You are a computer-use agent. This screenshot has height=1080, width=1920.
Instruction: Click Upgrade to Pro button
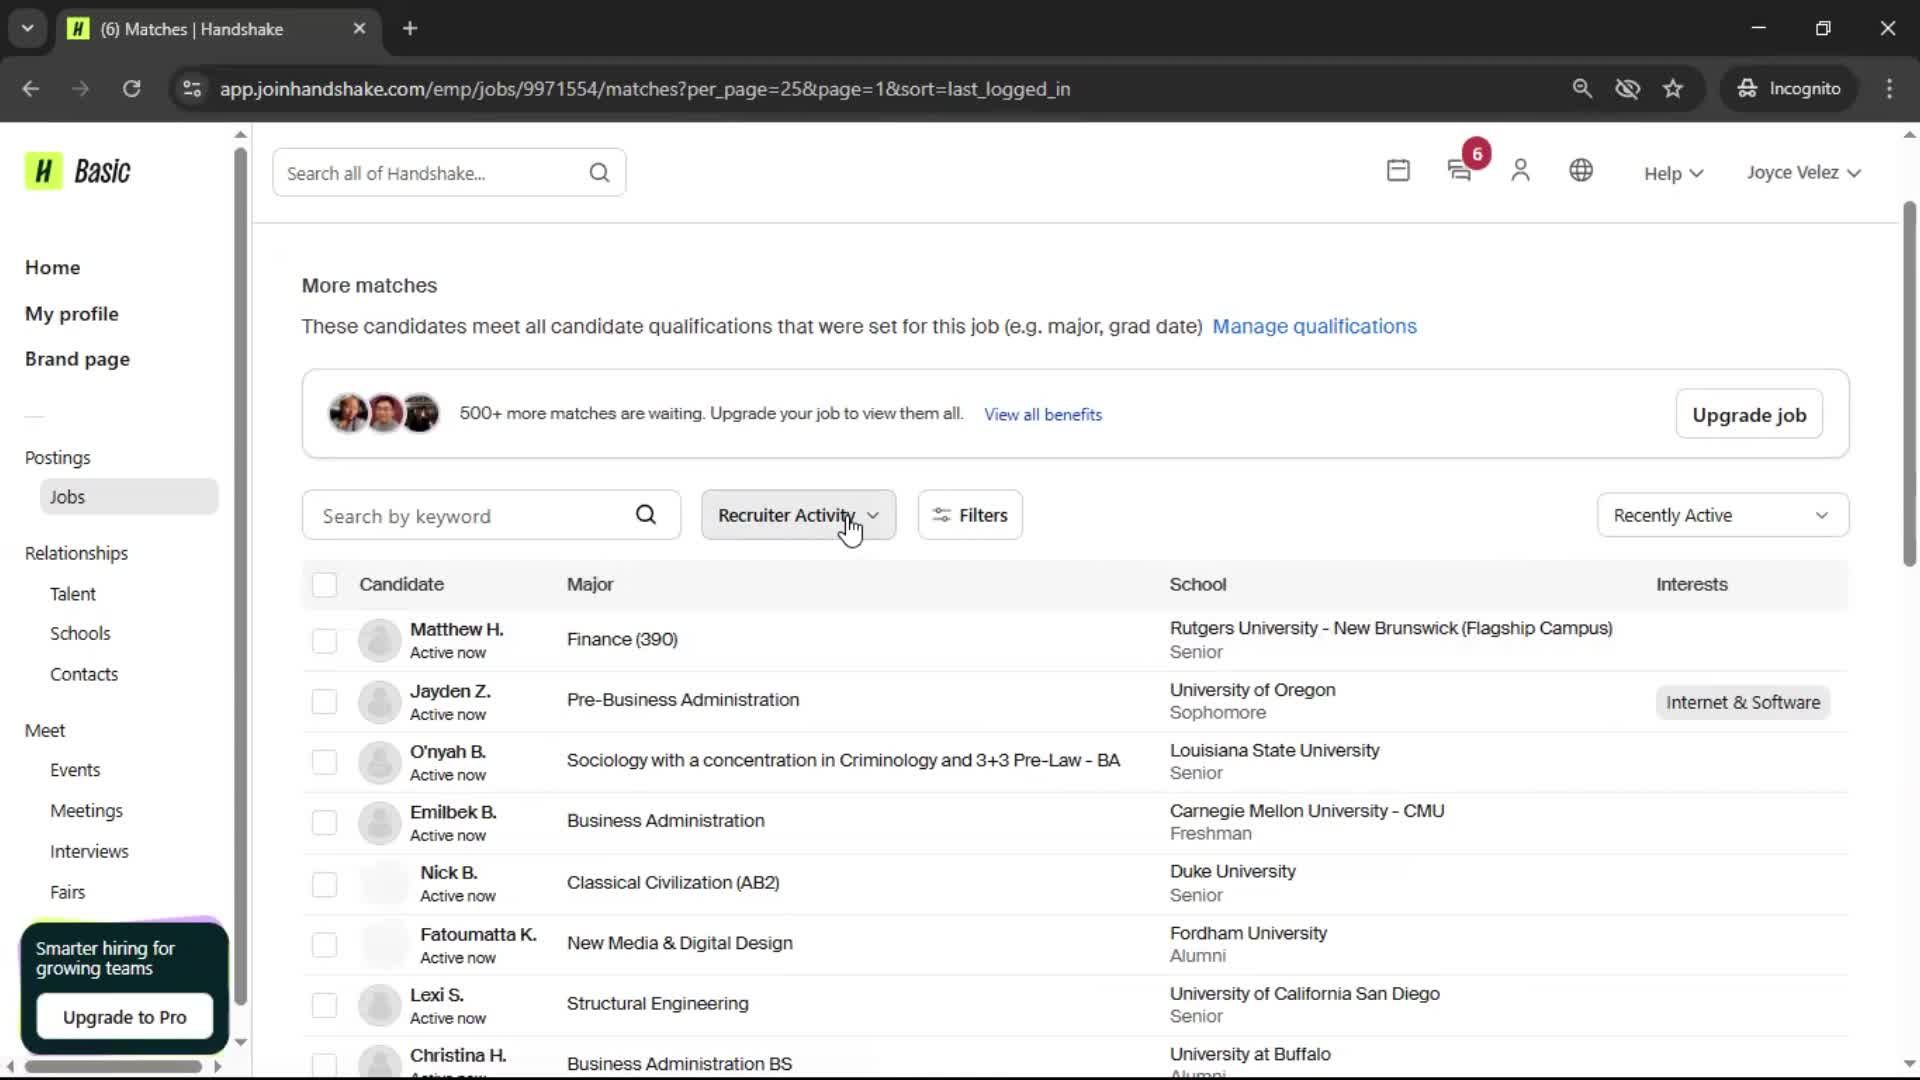click(x=125, y=1017)
